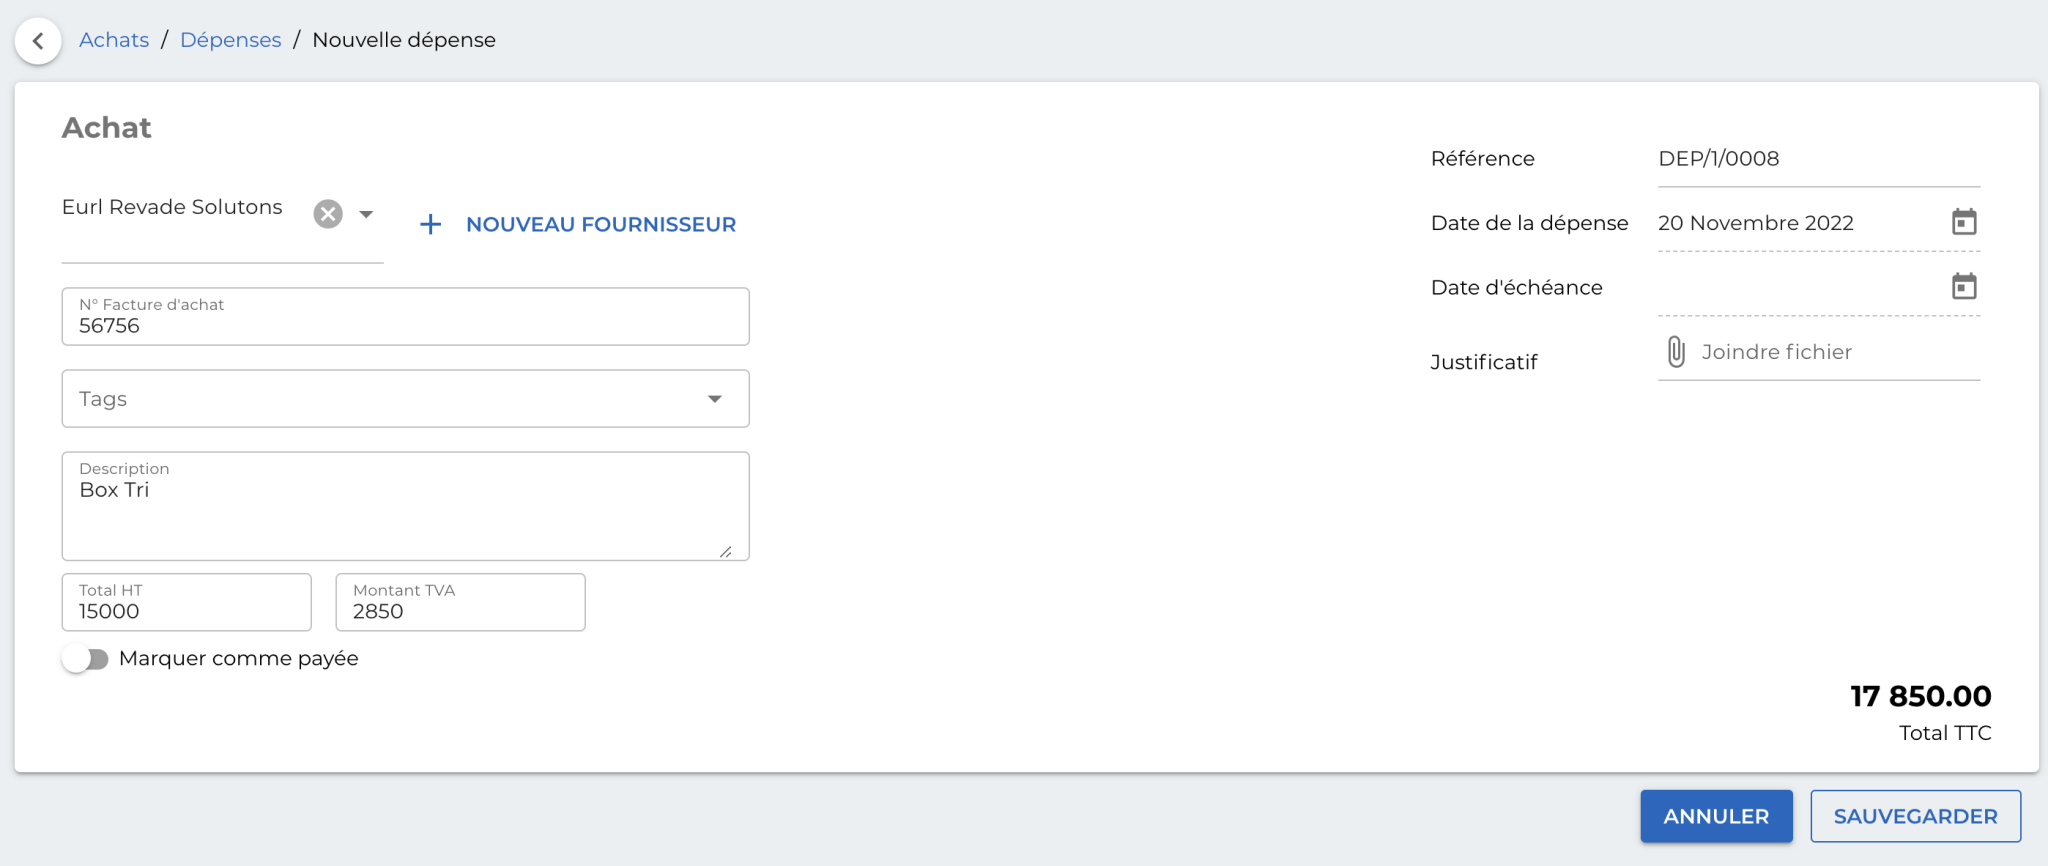Navigate to Dépenses via breadcrumb
Viewport: 2048px width, 866px height.
[230, 40]
